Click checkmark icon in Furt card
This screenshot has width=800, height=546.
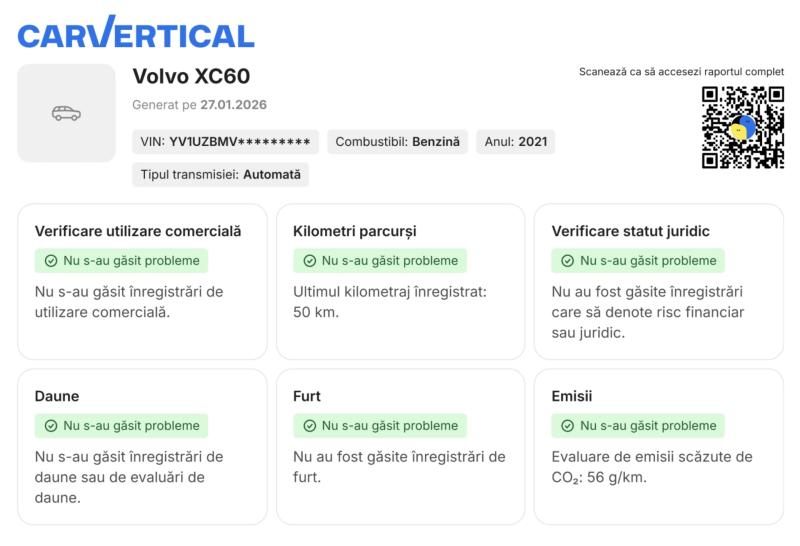coord(309,425)
